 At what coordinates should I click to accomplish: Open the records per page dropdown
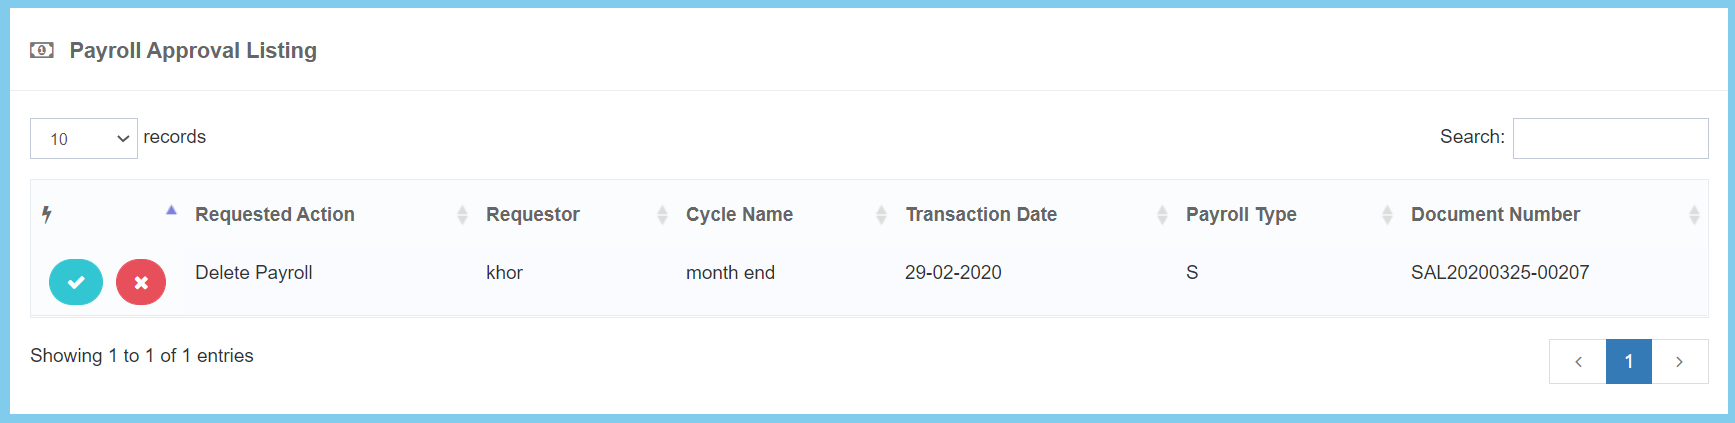[84, 139]
